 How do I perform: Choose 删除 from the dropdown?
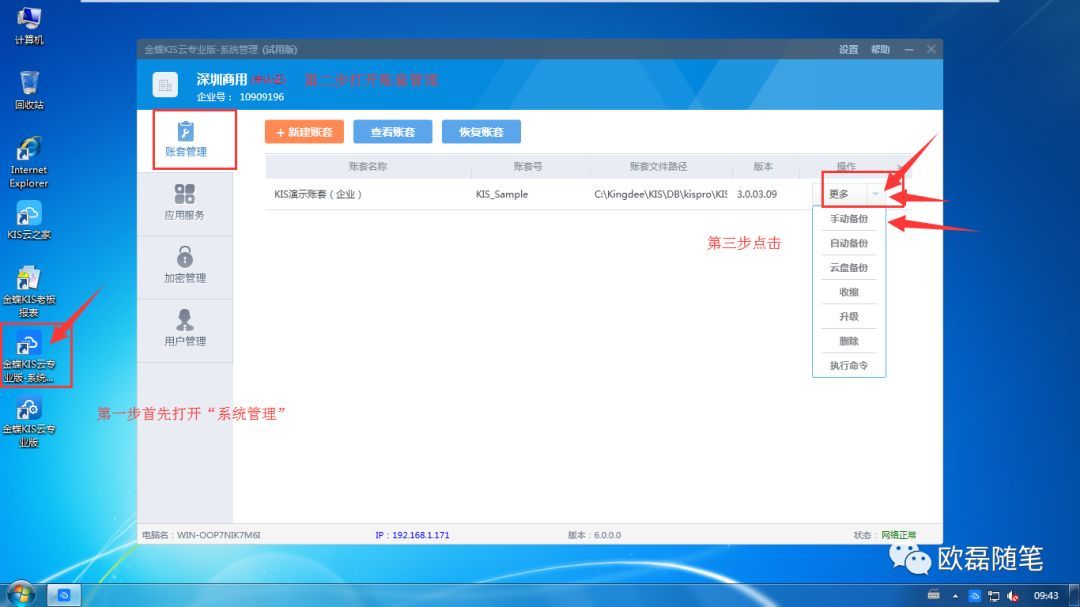849,341
